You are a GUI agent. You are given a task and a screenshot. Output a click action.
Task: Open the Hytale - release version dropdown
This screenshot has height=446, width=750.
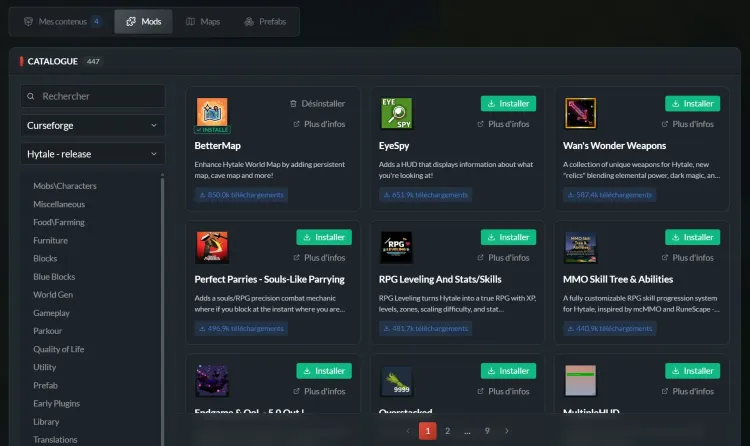tap(93, 154)
